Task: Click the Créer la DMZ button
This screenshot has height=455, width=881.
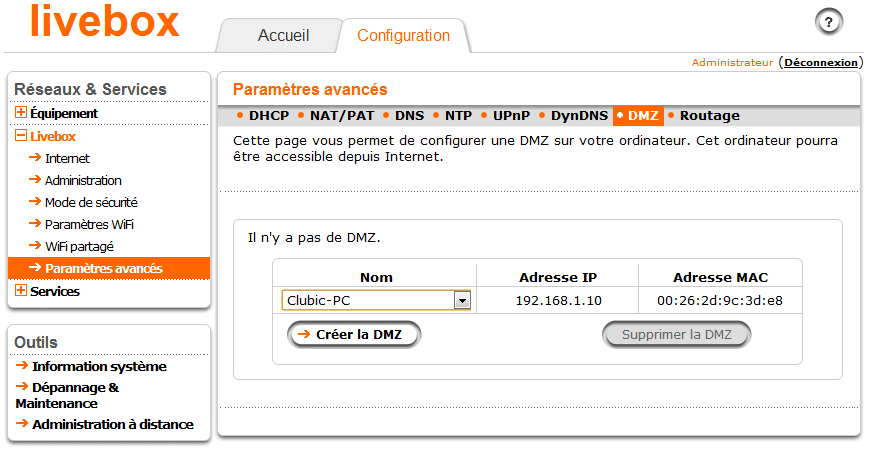Action: click(x=354, y=335)
